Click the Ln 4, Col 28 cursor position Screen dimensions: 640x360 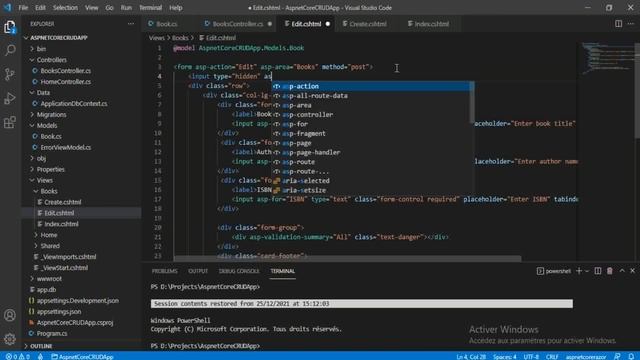click(471, 356)
